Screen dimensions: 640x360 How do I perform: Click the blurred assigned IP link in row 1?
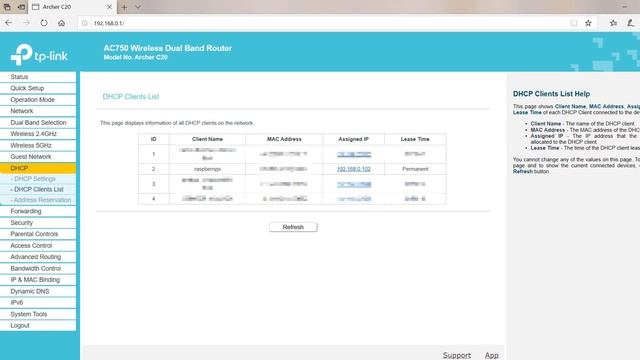tap(354, 154)
